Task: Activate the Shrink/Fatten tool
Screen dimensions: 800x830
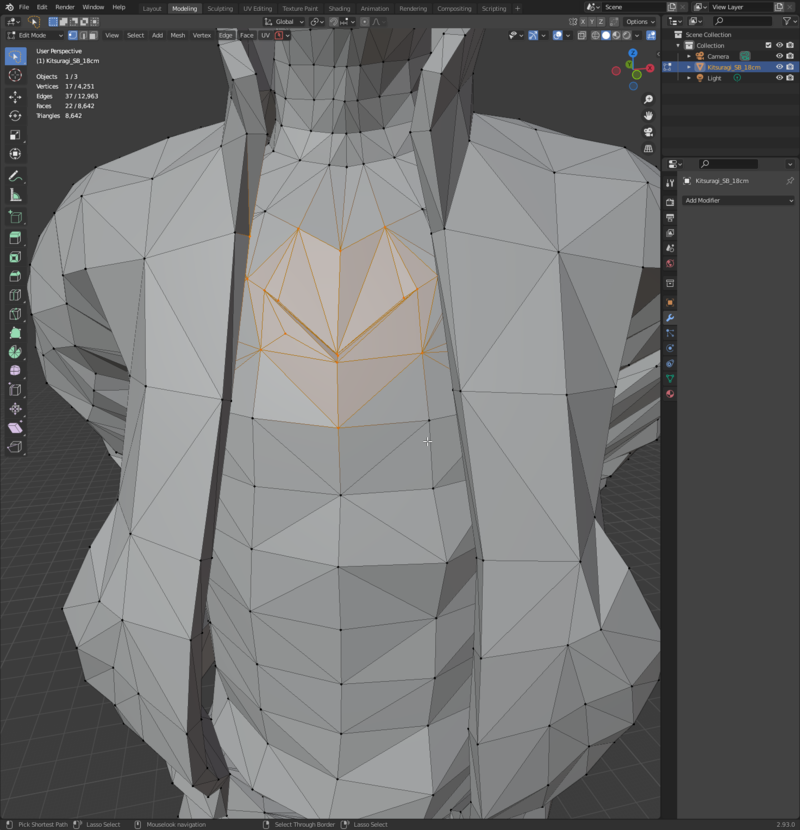Action: pos(15,409)
